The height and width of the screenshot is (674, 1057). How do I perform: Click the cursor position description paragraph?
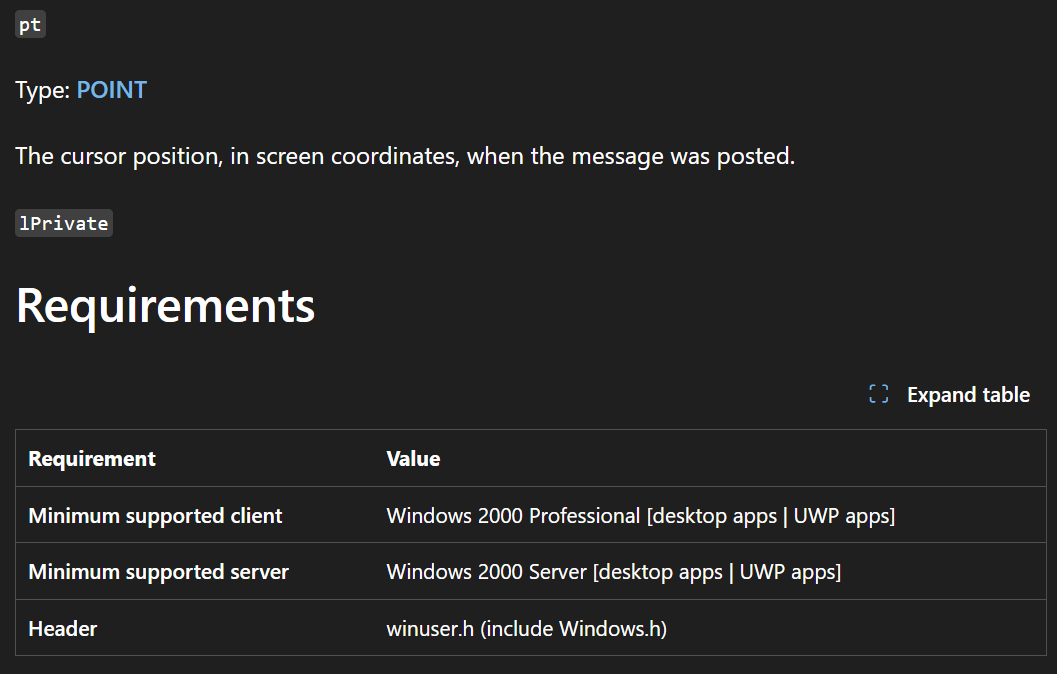(405, 156)
